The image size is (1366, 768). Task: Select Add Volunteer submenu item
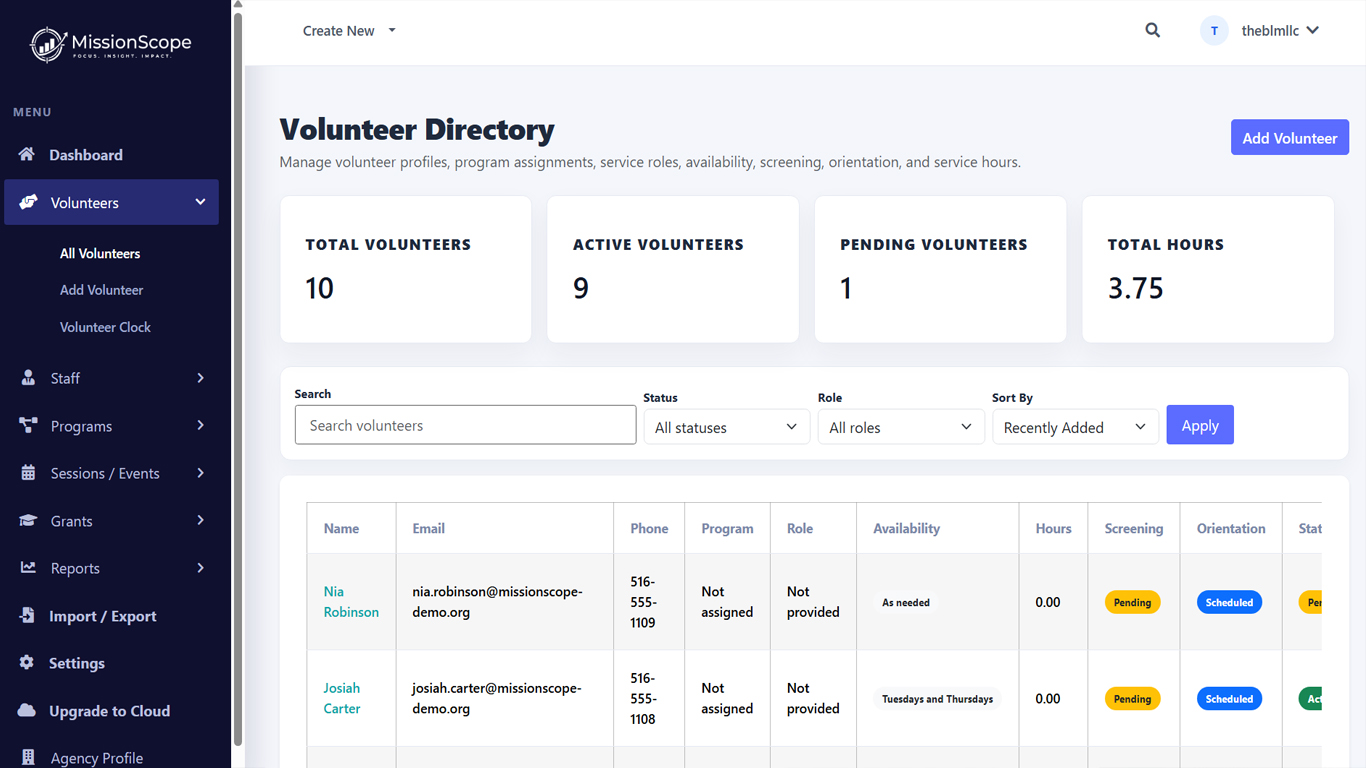click(x=102, y=290)
